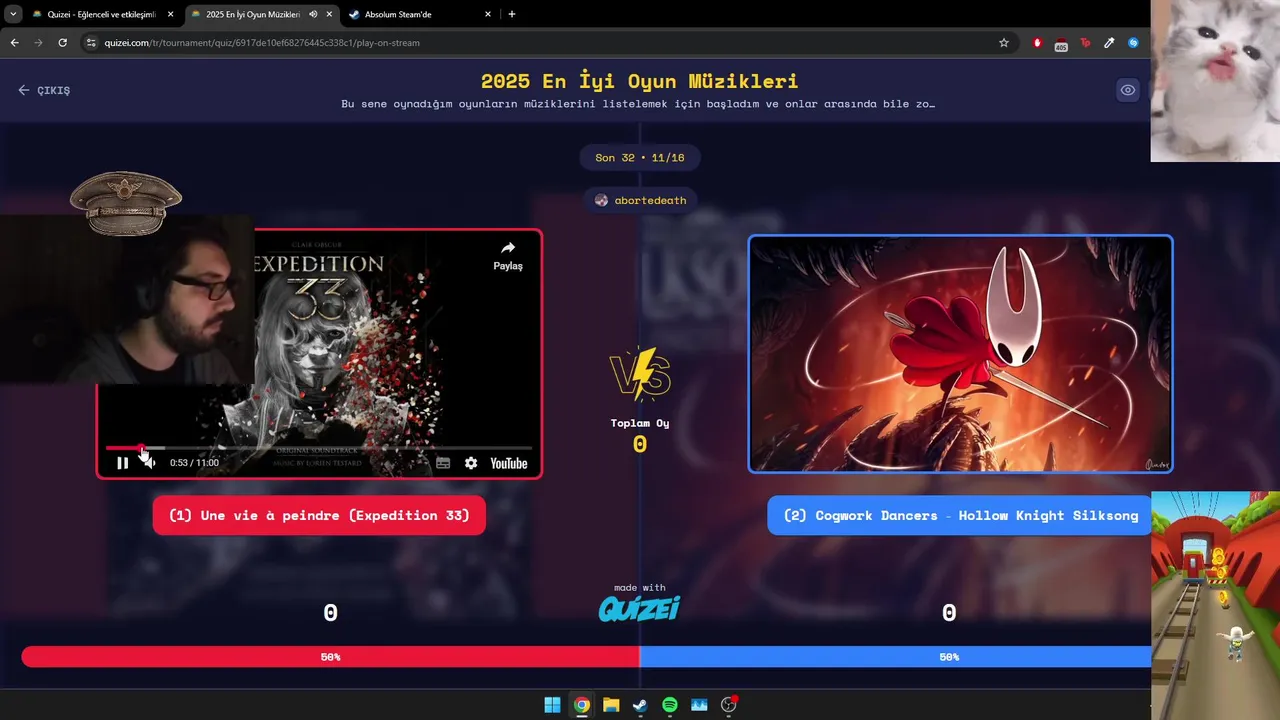1280x720 pixels.
Task: Open the Windows Start menu
Action: [552, 705]
